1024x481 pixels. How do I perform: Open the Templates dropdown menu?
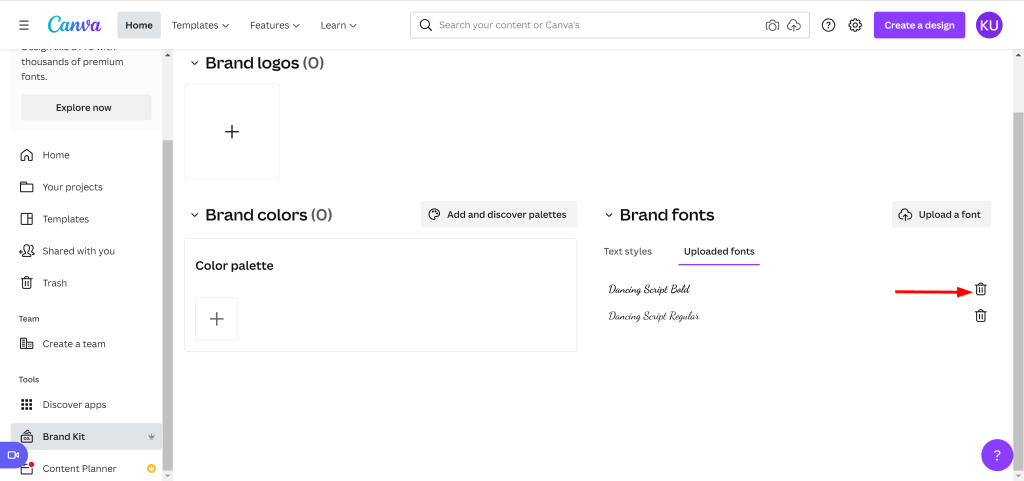(x=200, y=25)
